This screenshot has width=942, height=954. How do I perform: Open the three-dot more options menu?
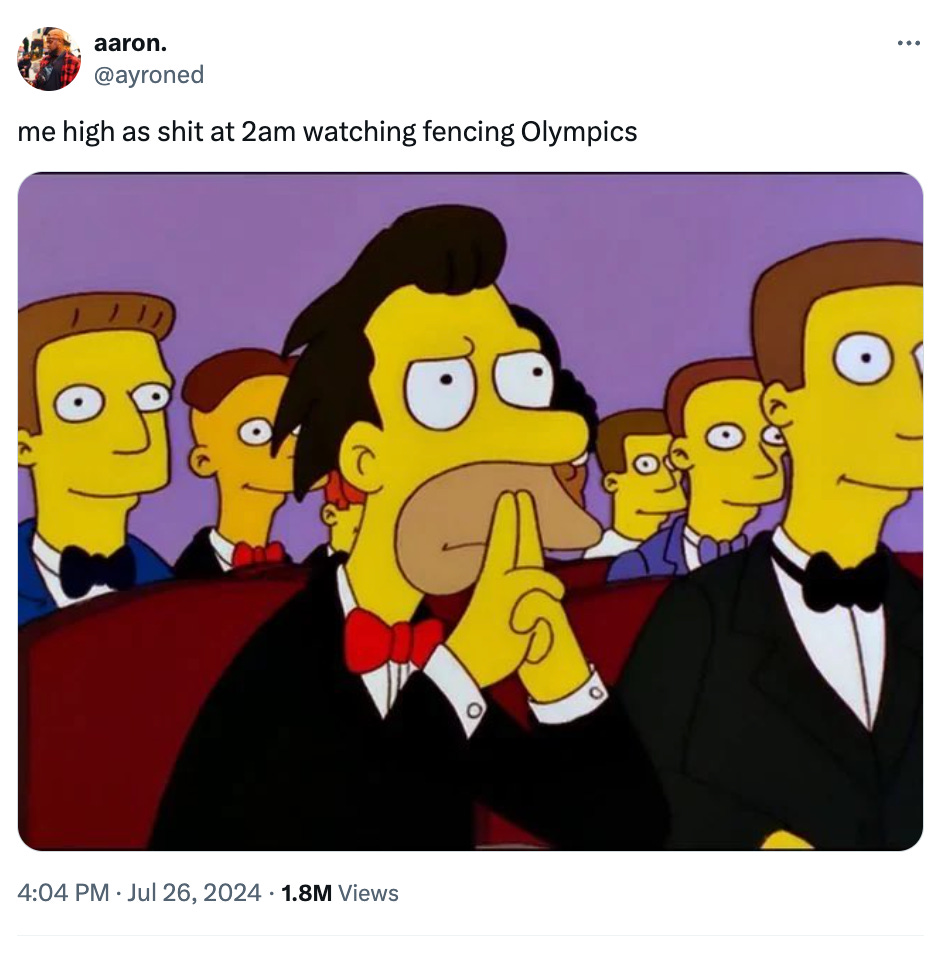coord(909,43)
